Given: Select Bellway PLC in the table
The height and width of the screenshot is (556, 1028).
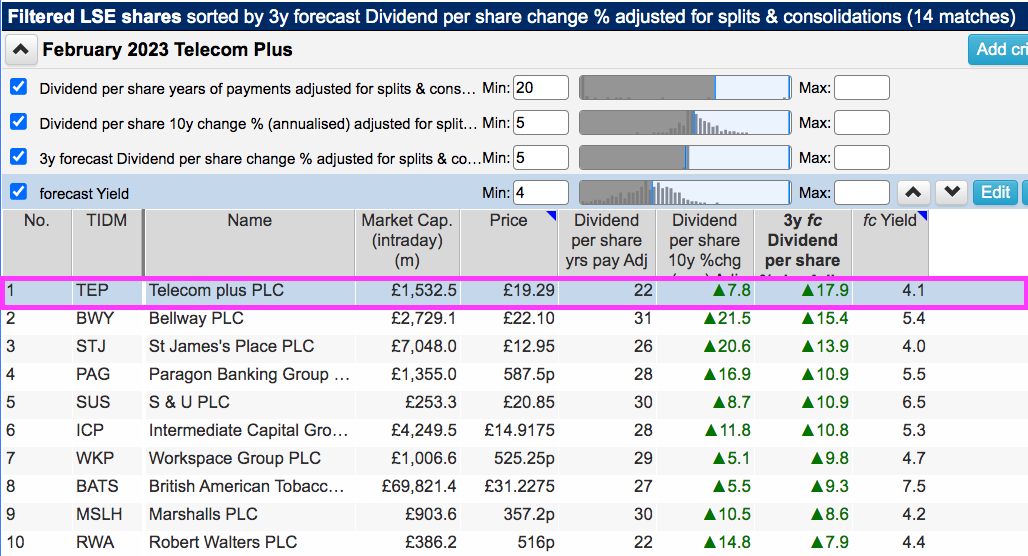Looking at the screenshot, I should 196,319.
